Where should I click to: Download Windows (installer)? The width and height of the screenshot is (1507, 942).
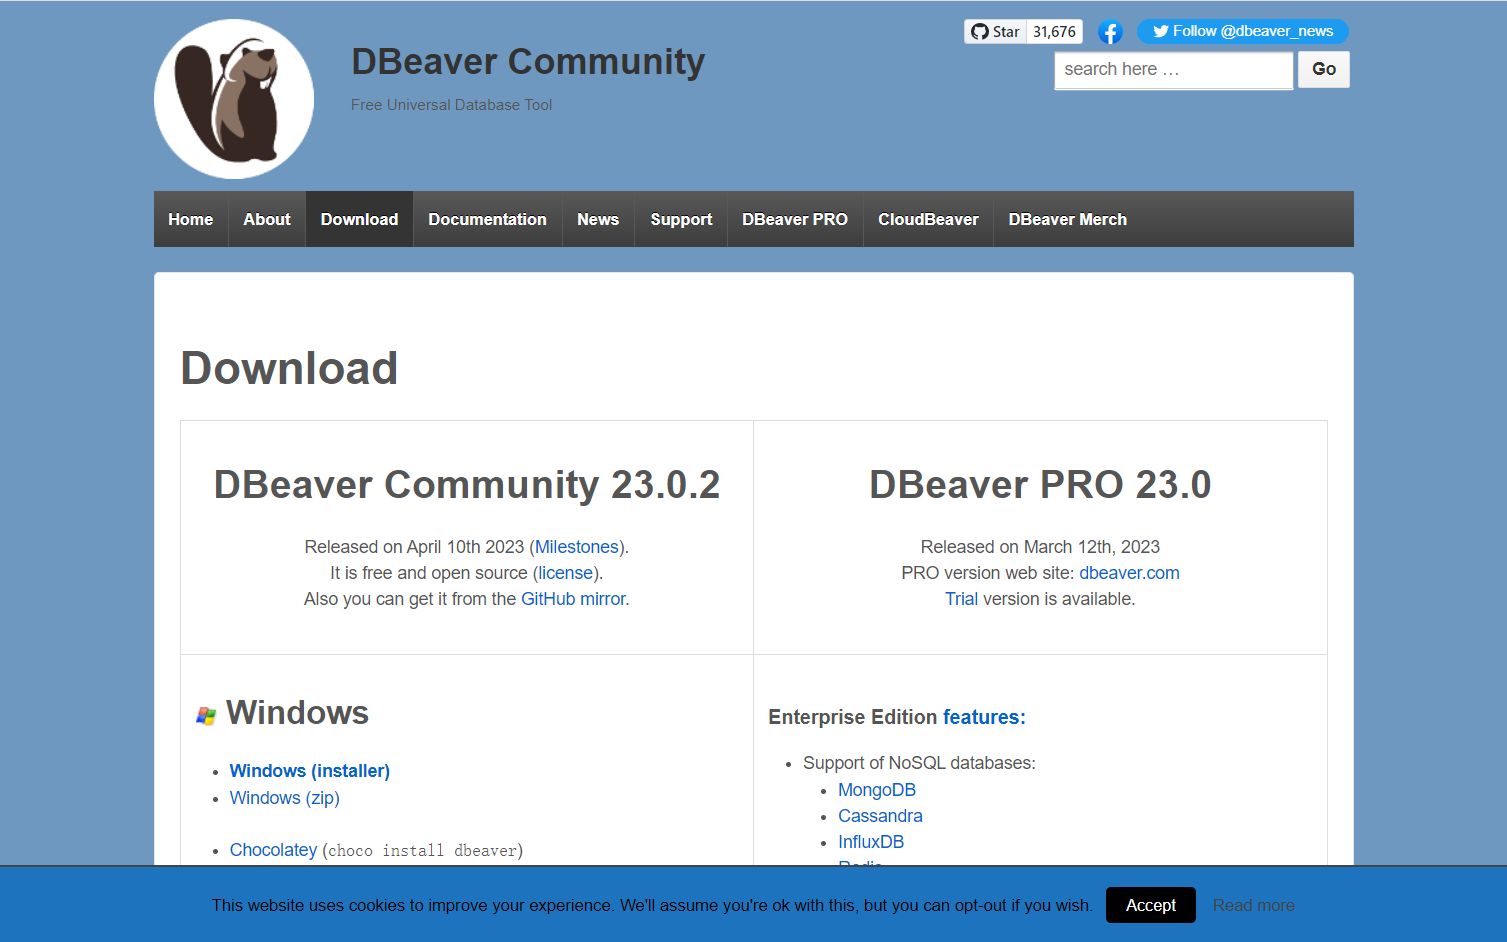click(310, 771)
